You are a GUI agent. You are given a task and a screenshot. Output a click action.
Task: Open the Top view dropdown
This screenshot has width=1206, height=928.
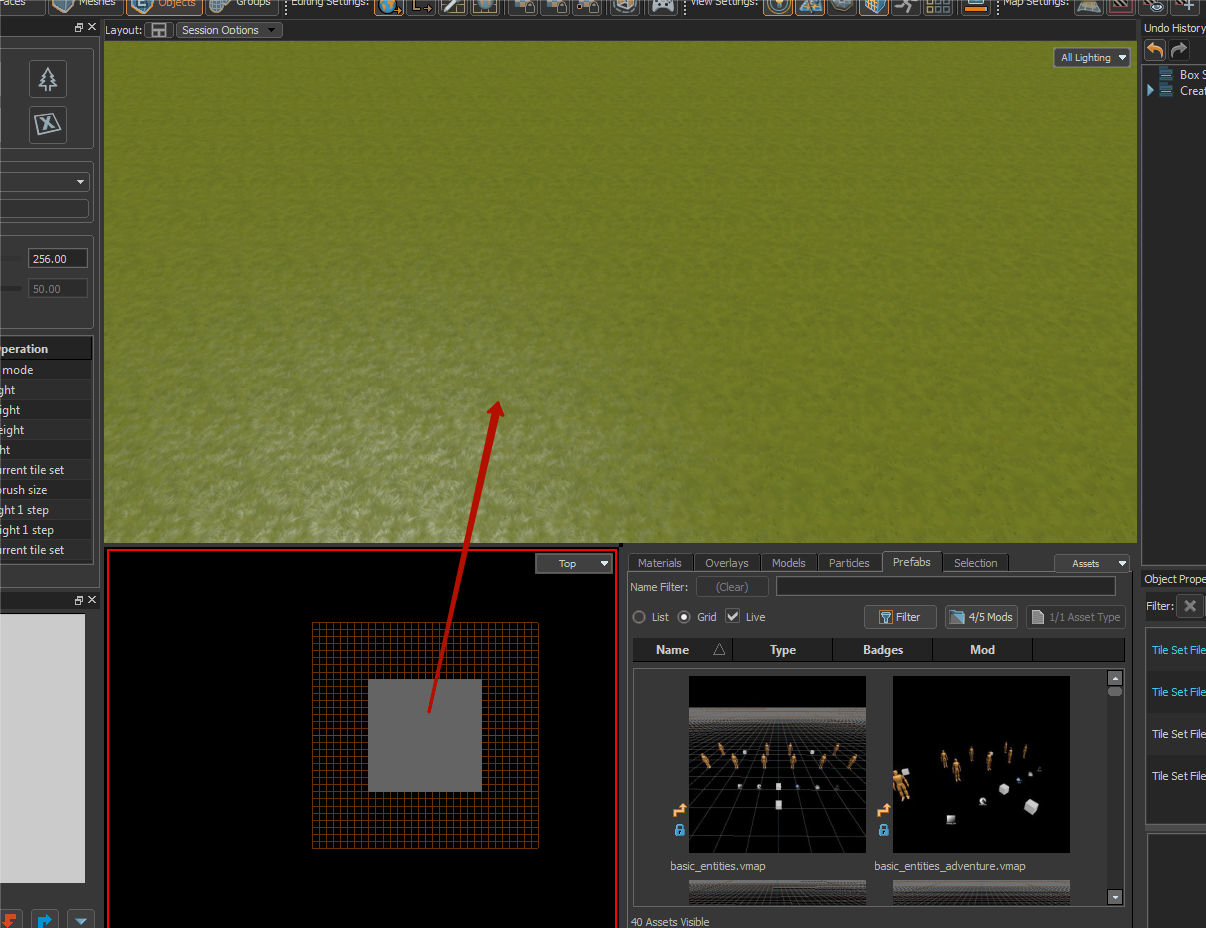(x=574, y=564)
